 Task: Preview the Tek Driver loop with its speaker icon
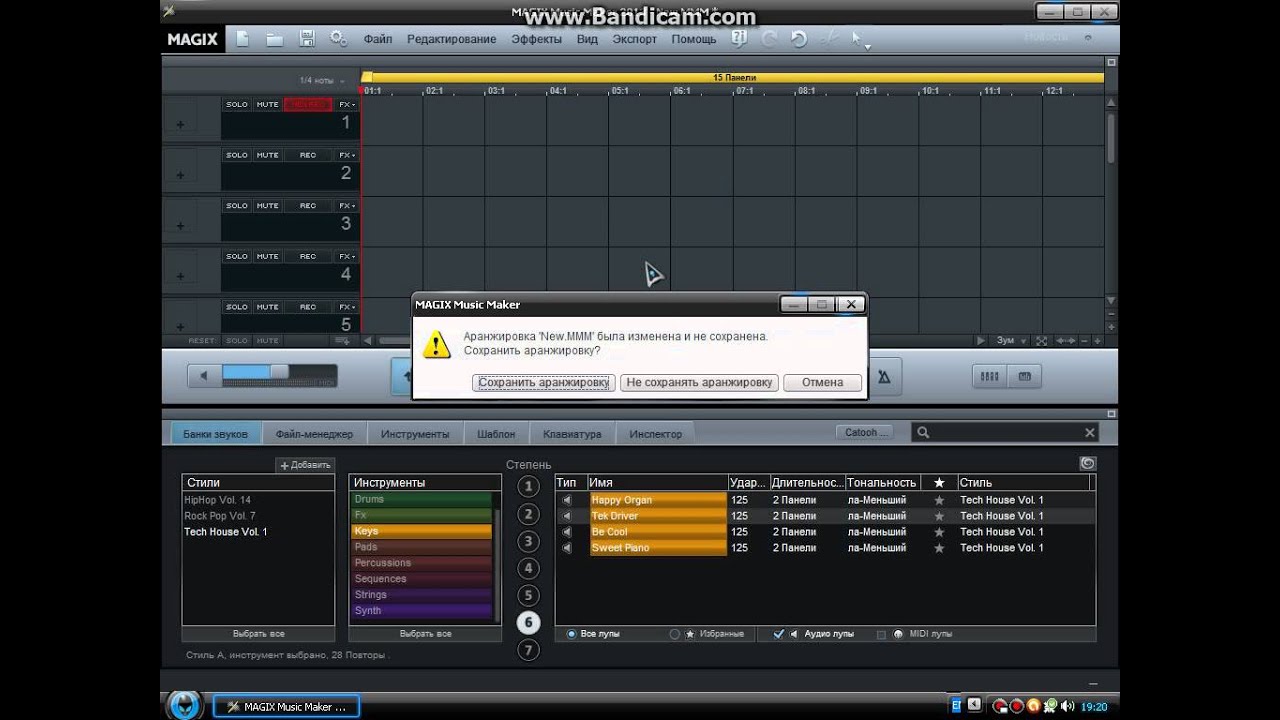[567, 516]
